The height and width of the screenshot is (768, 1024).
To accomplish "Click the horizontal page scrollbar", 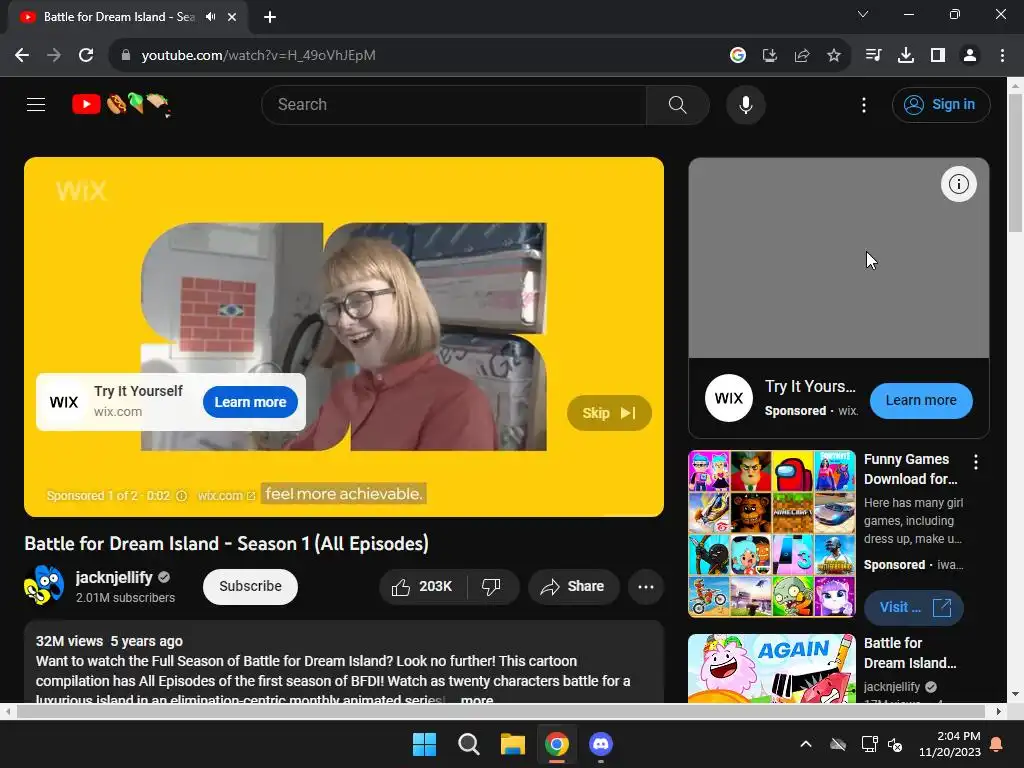I will pos(501,711).
